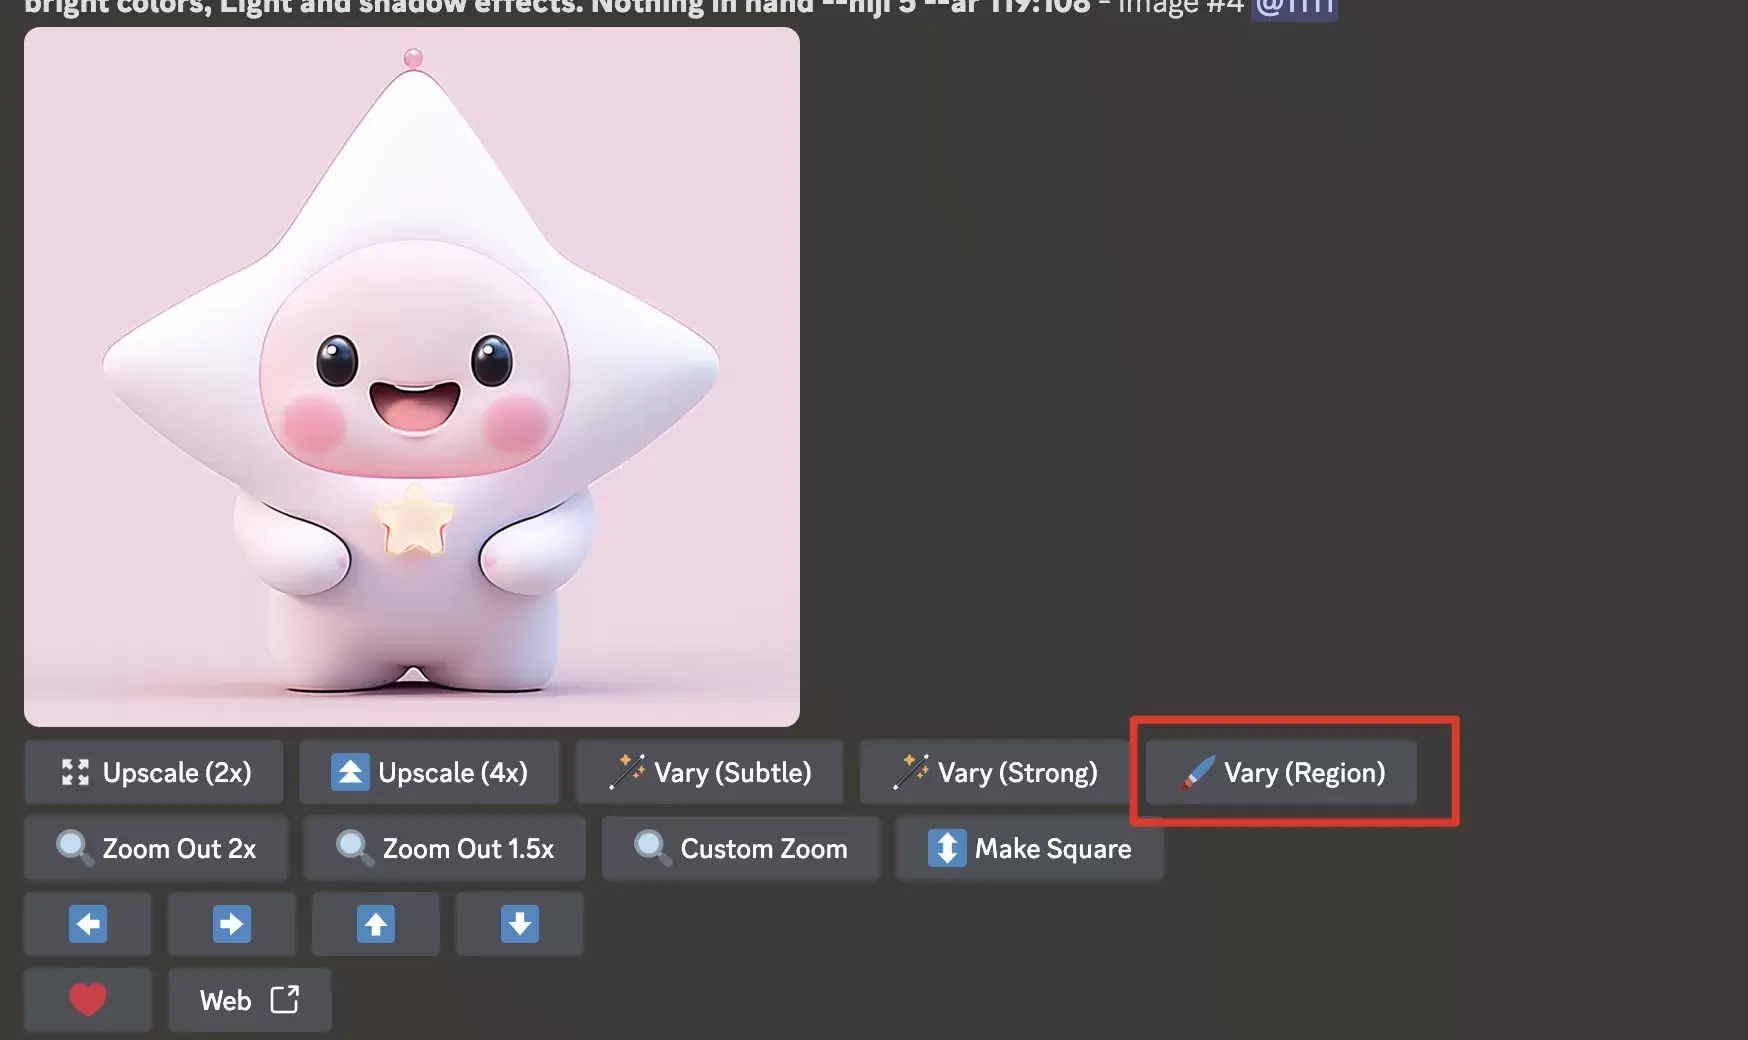1748x1040 pixels.
Task: Select Vary (Subtle) option
Action: coord(709,772)
